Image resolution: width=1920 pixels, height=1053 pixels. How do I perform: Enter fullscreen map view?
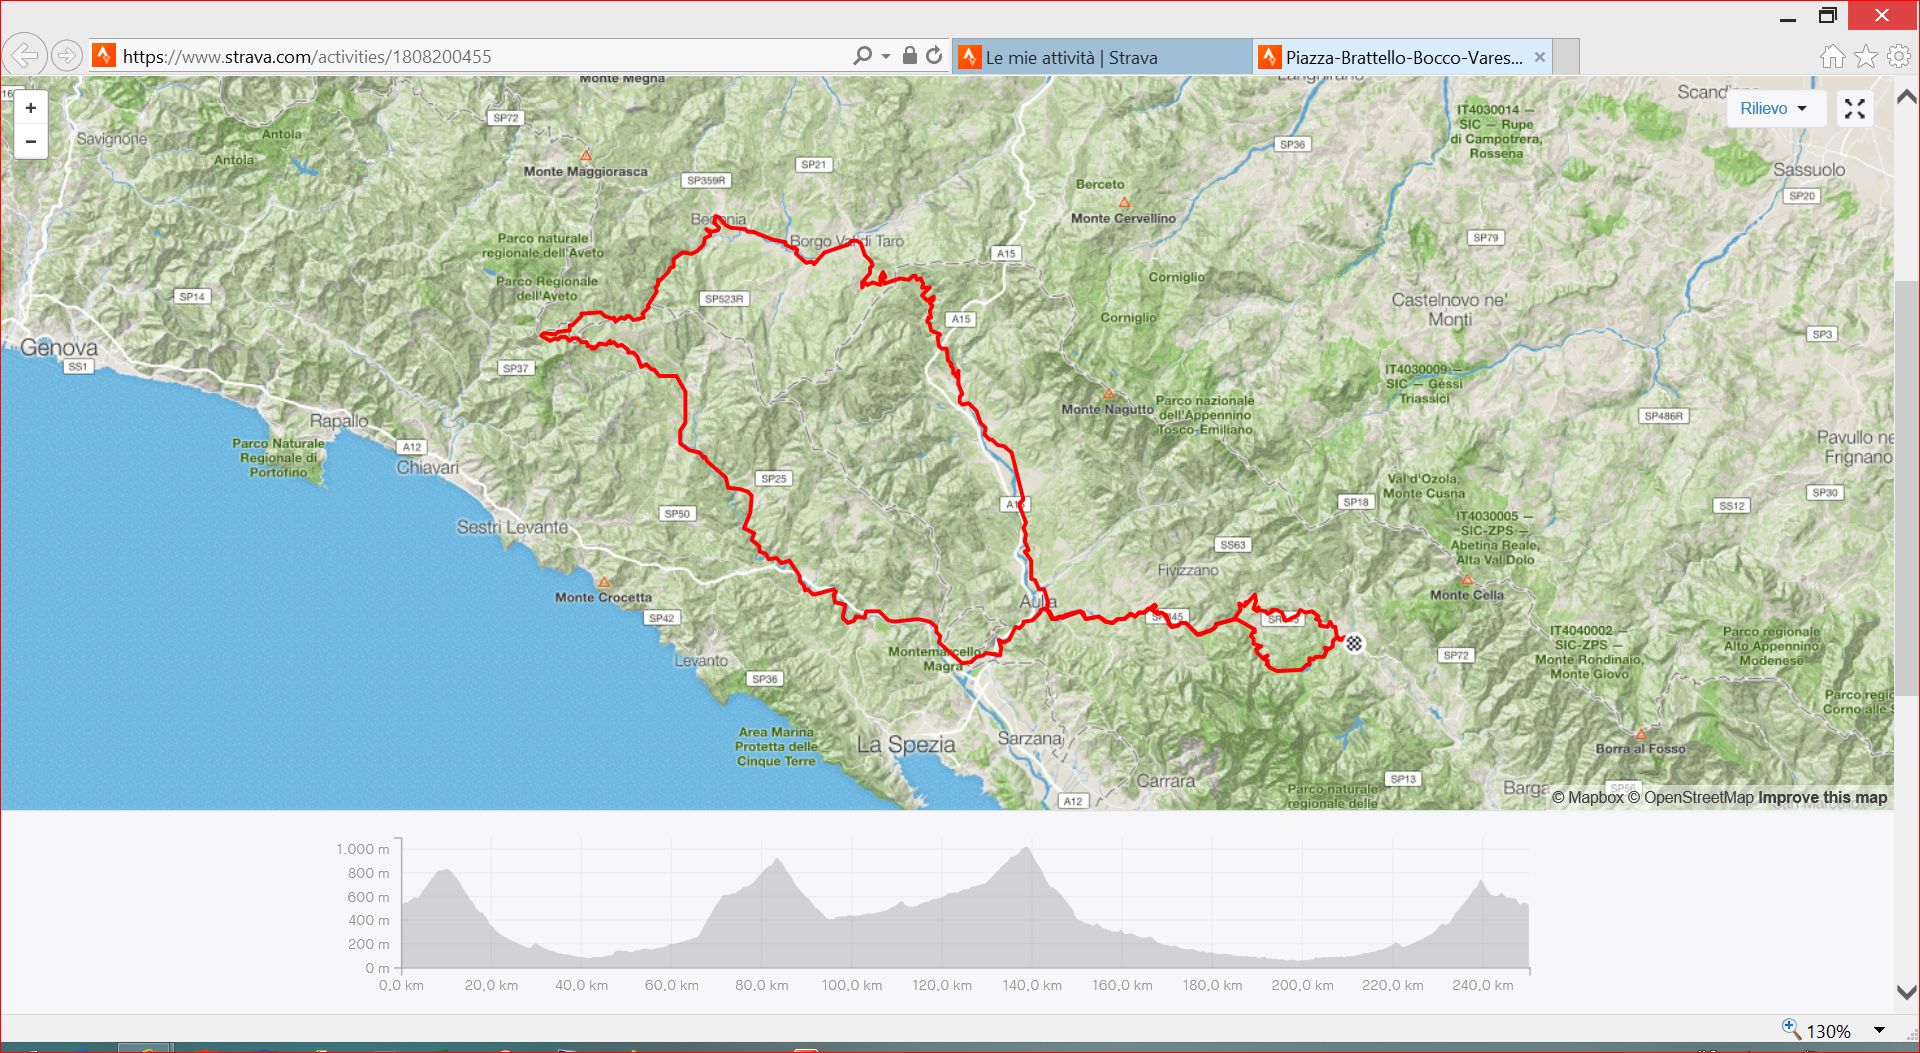pos(1855,109)
